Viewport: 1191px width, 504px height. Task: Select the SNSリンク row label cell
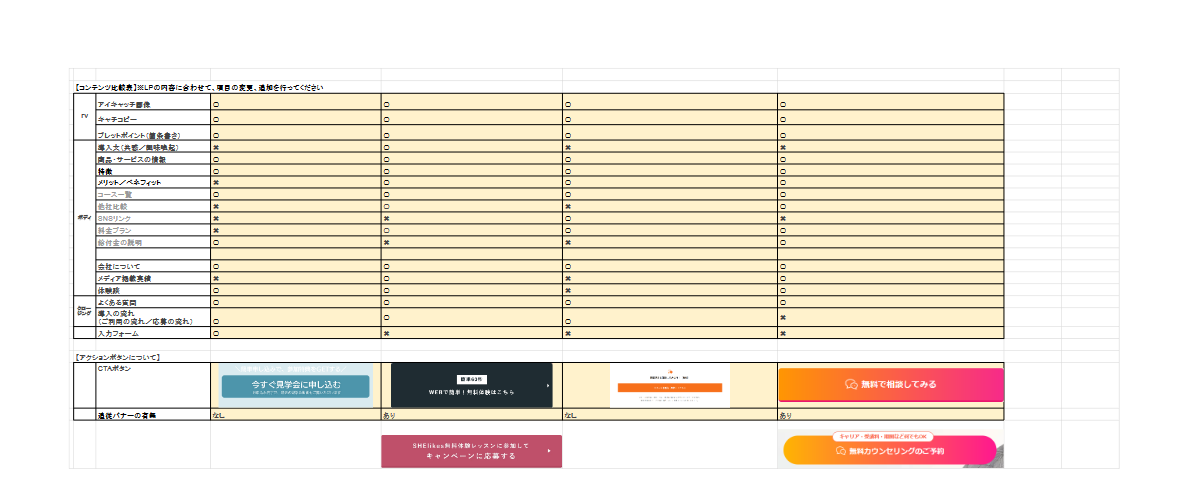point(152,218)
